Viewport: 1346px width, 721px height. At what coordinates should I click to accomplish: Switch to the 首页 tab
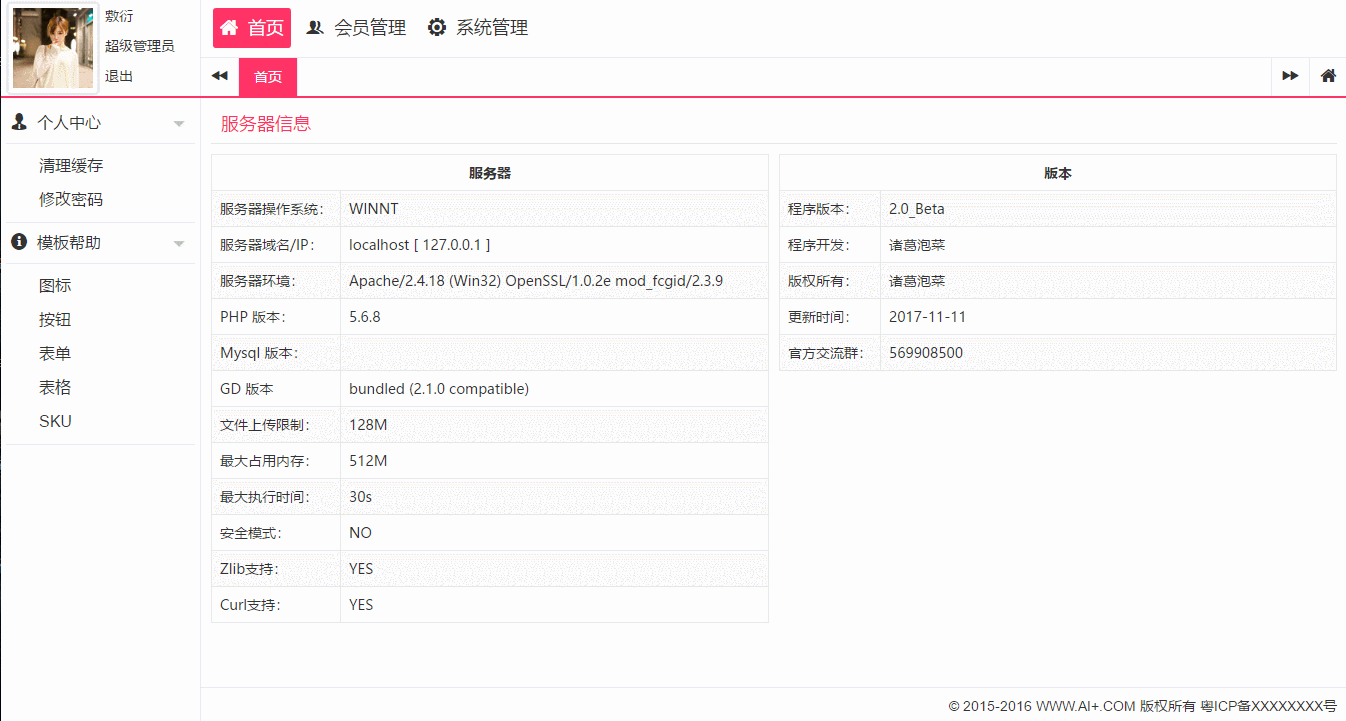coord(268,77)
